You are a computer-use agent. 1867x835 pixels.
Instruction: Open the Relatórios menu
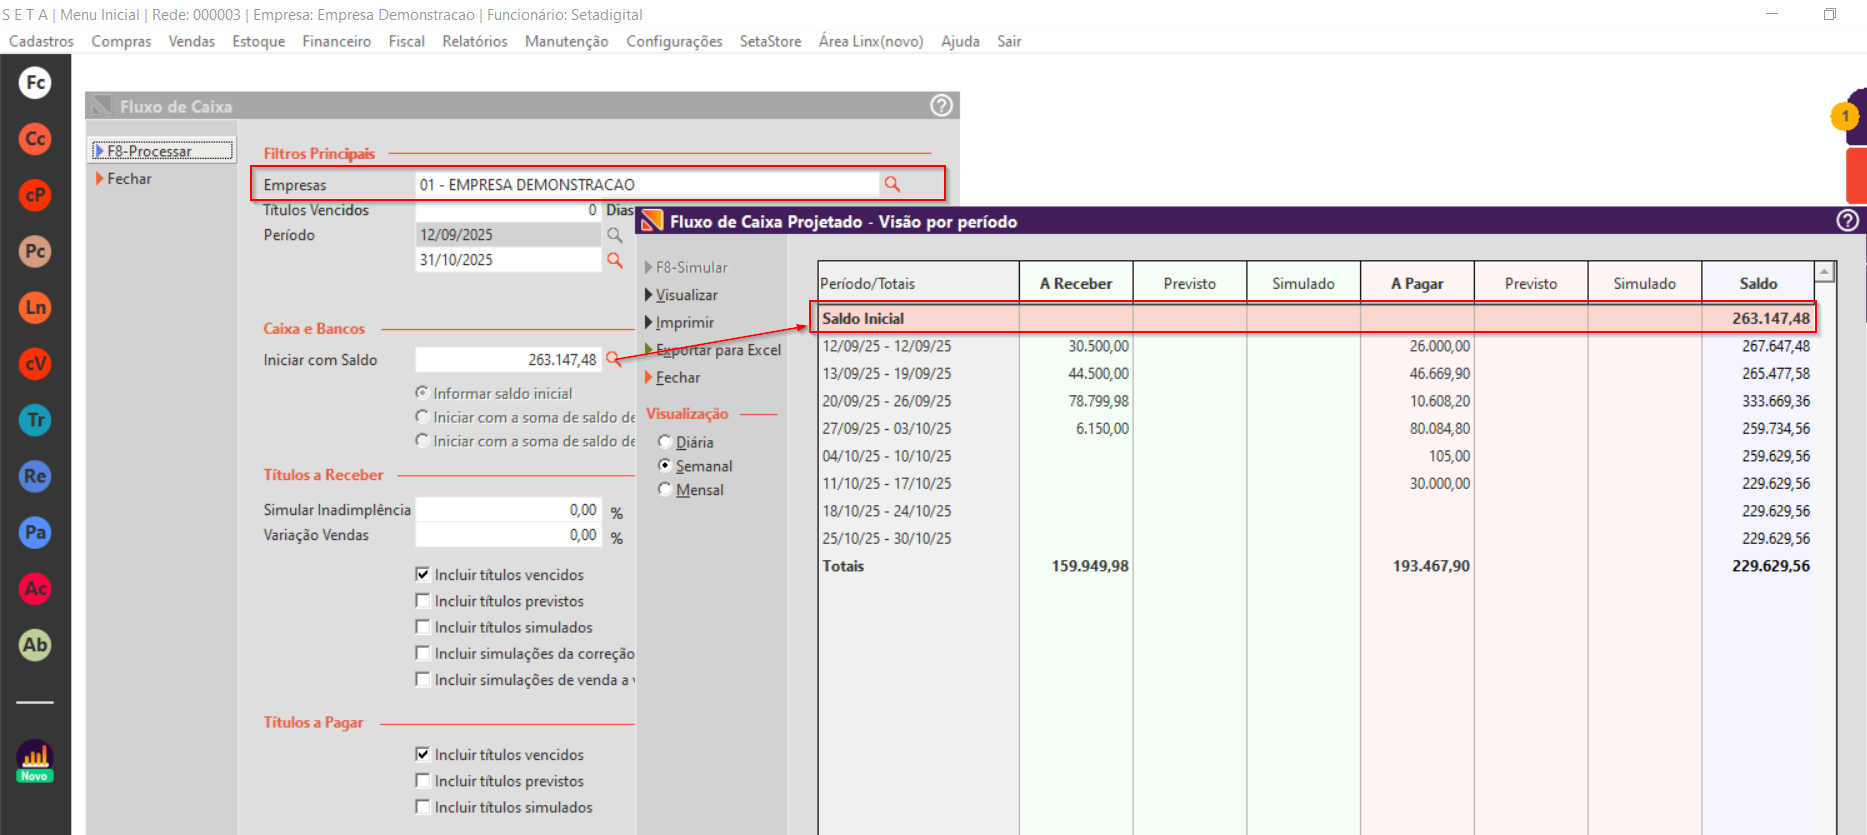(475, 41)
